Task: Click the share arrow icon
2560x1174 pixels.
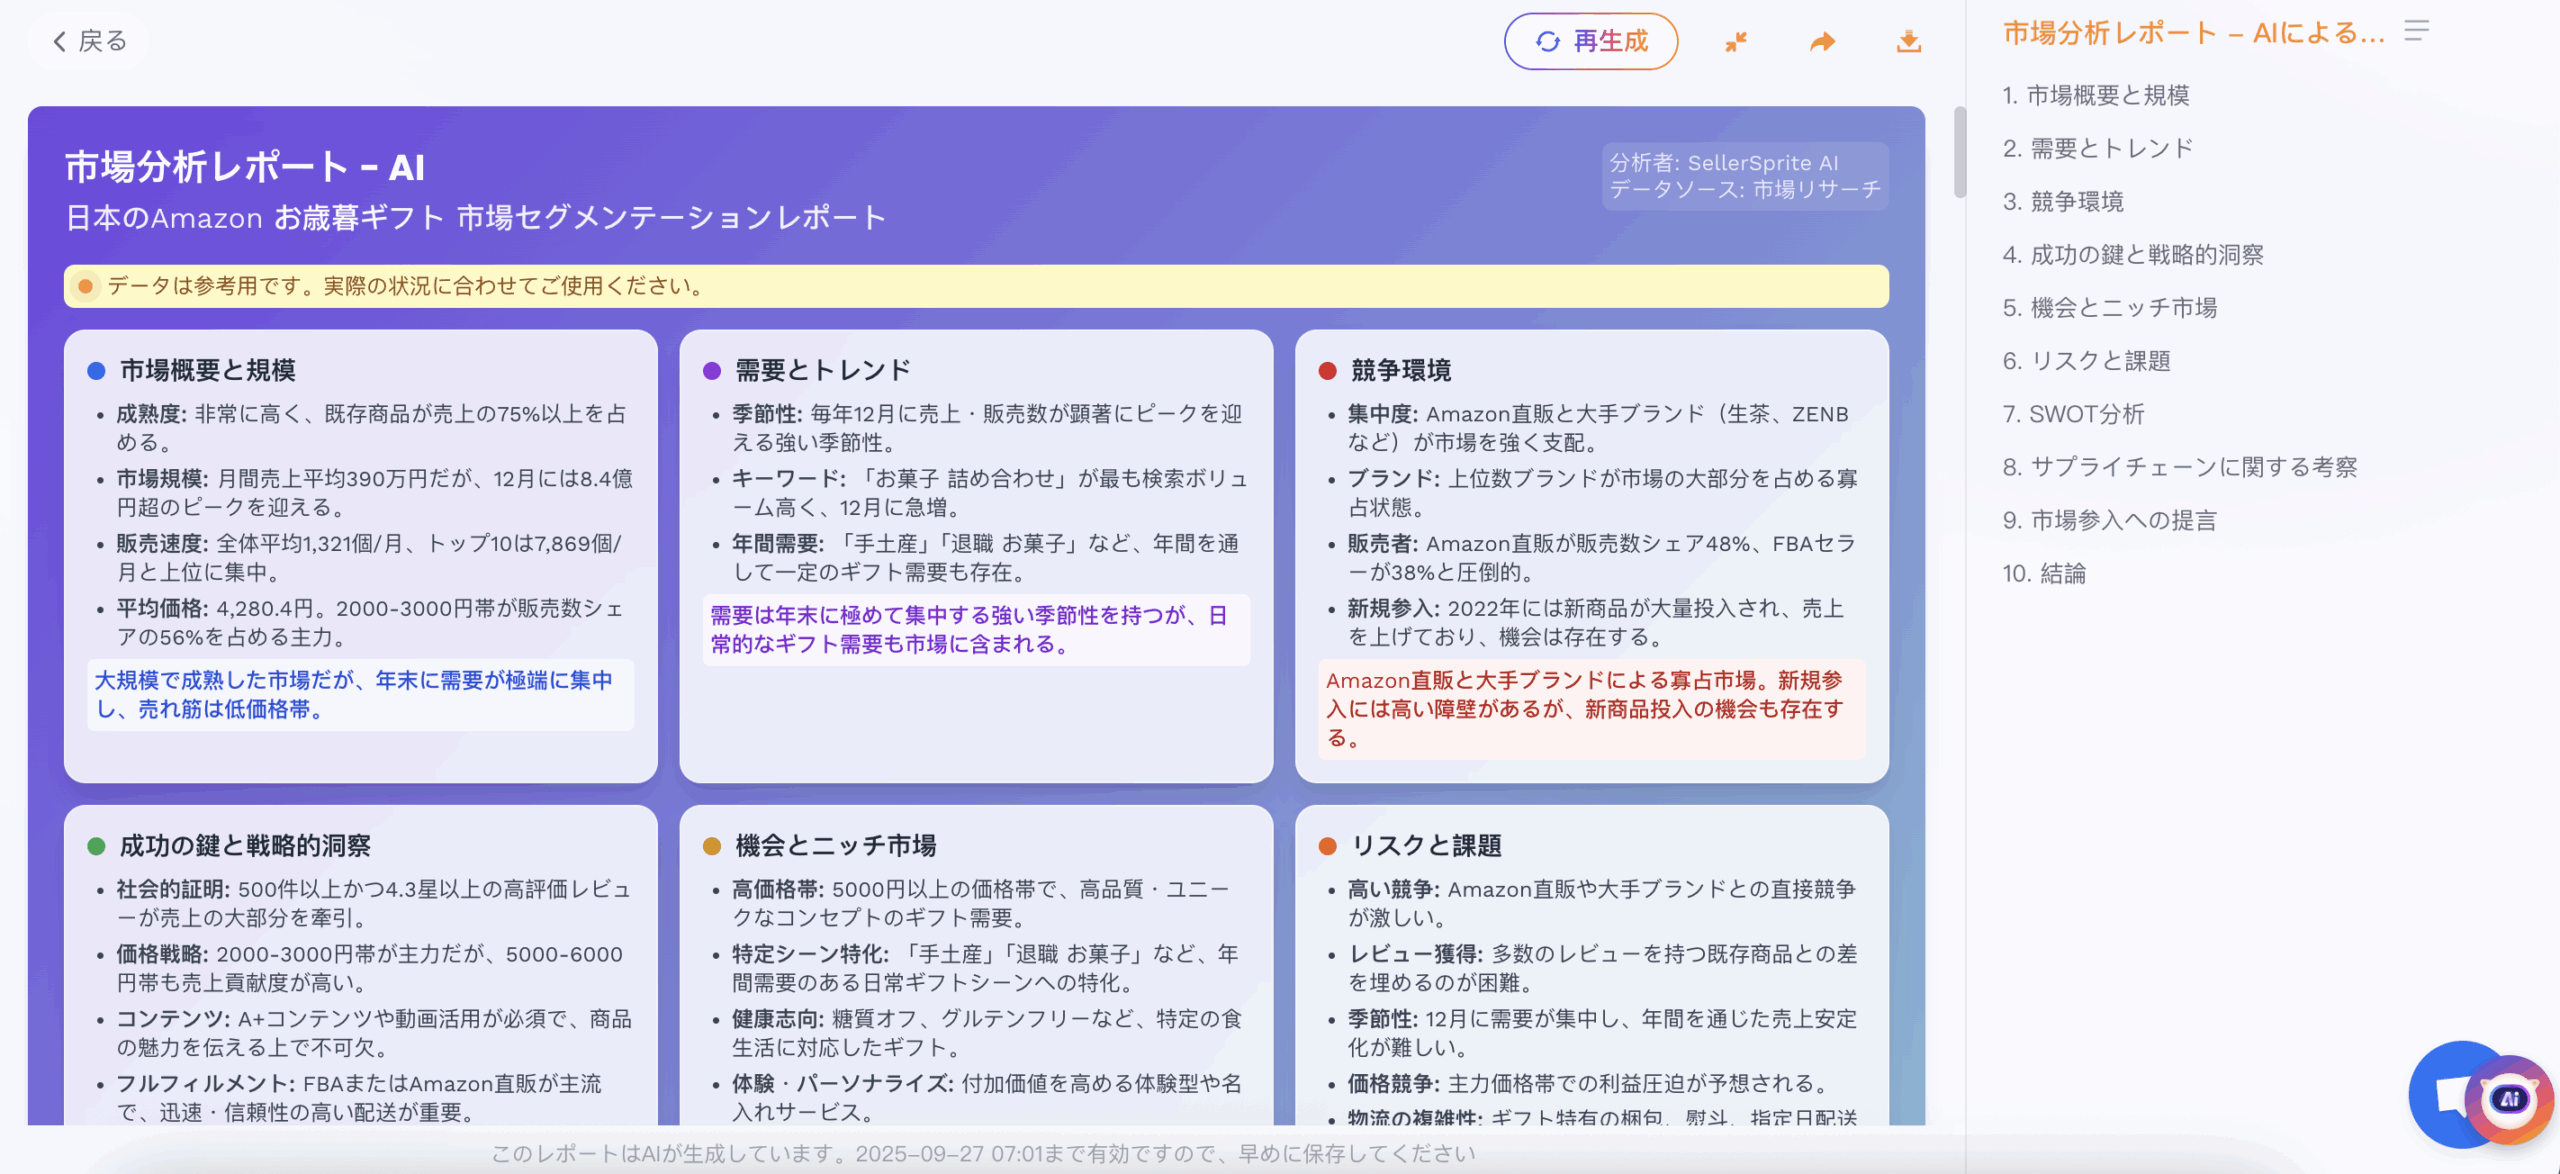Action: [1822, 41]
